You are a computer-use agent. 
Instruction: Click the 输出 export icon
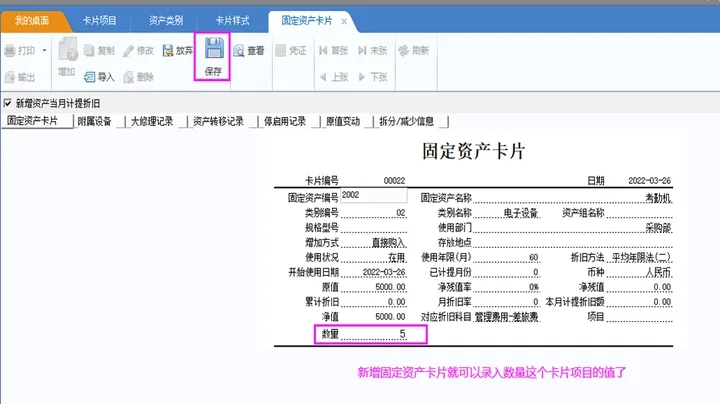[x=10, y=77]
